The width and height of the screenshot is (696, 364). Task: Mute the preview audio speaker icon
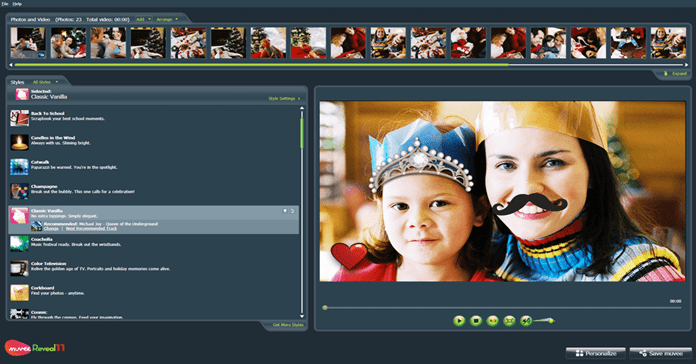coord(526,320)
